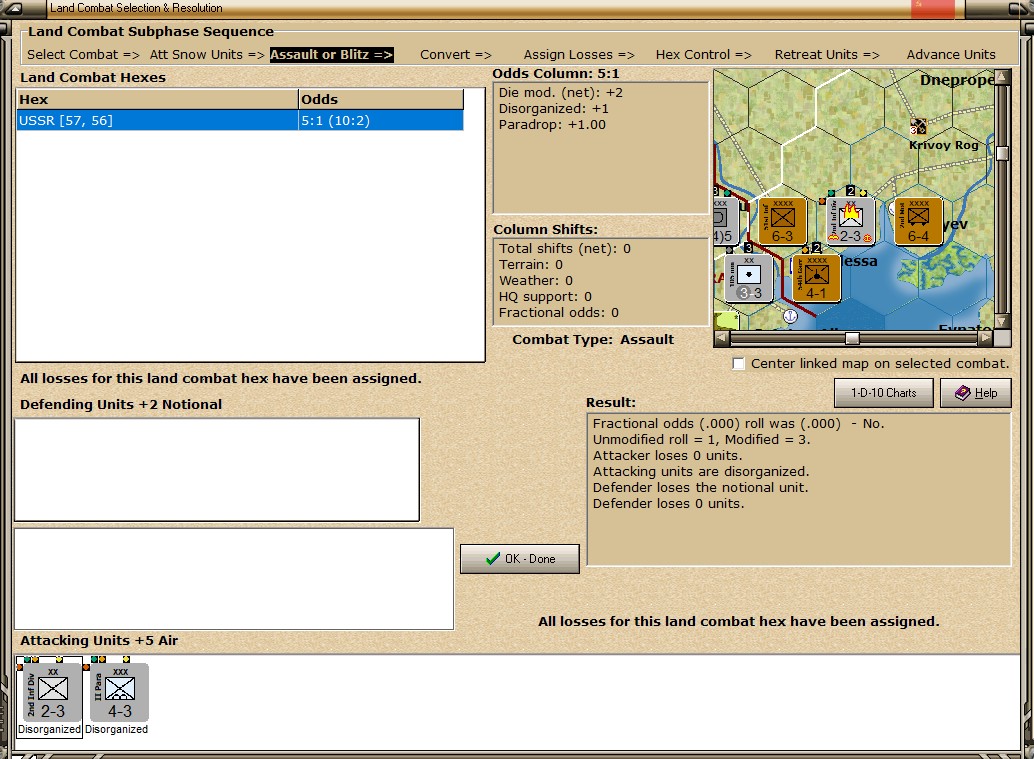Go to Select Combat subphase
The width and height of the screenshot is (1034, 759).
83,55
